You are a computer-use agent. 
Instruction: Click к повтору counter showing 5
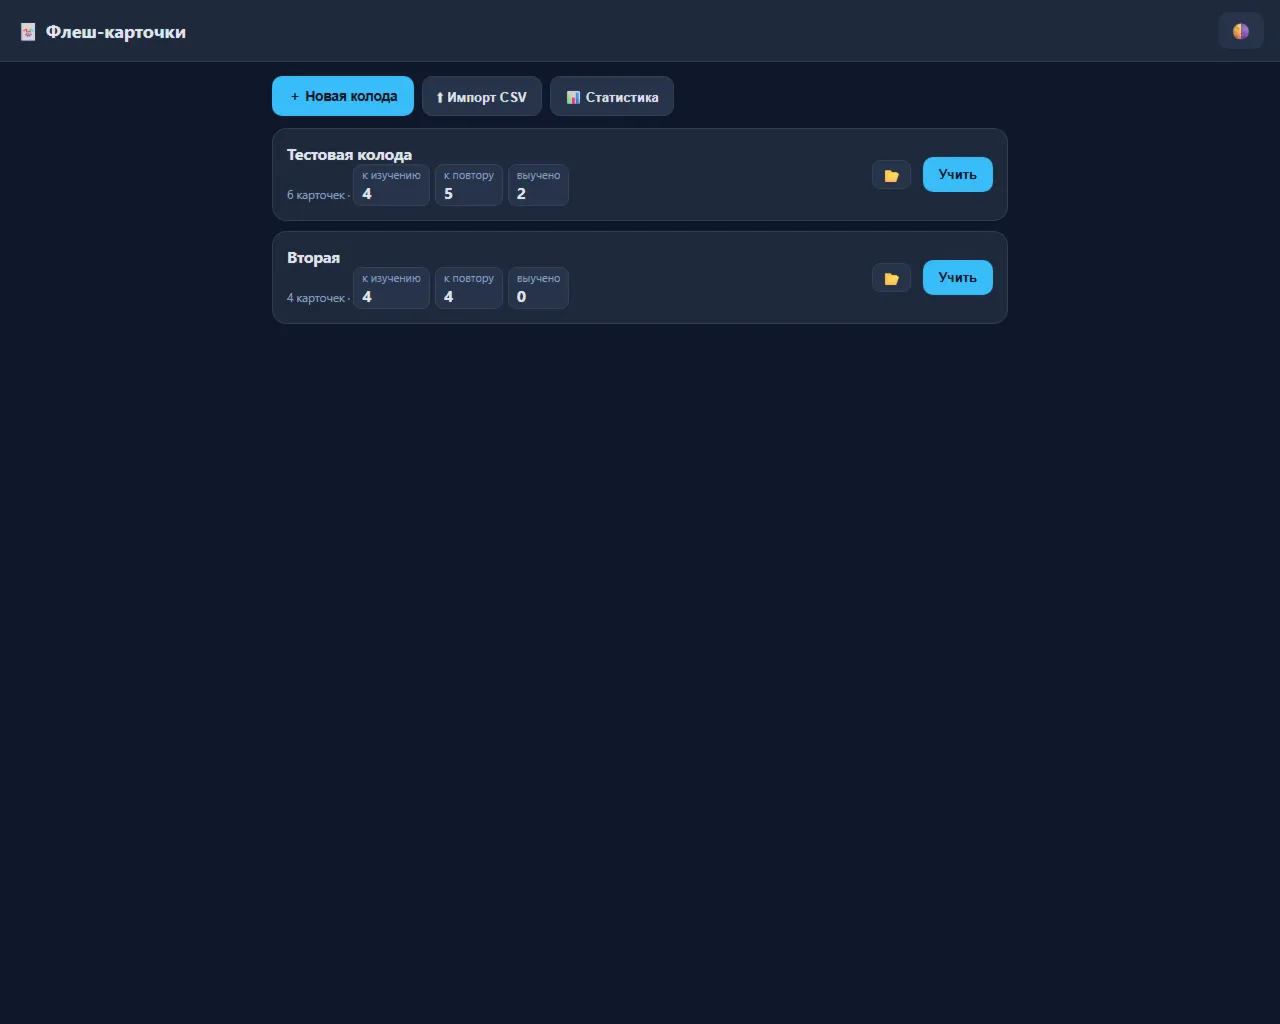[x=468, y=185]
